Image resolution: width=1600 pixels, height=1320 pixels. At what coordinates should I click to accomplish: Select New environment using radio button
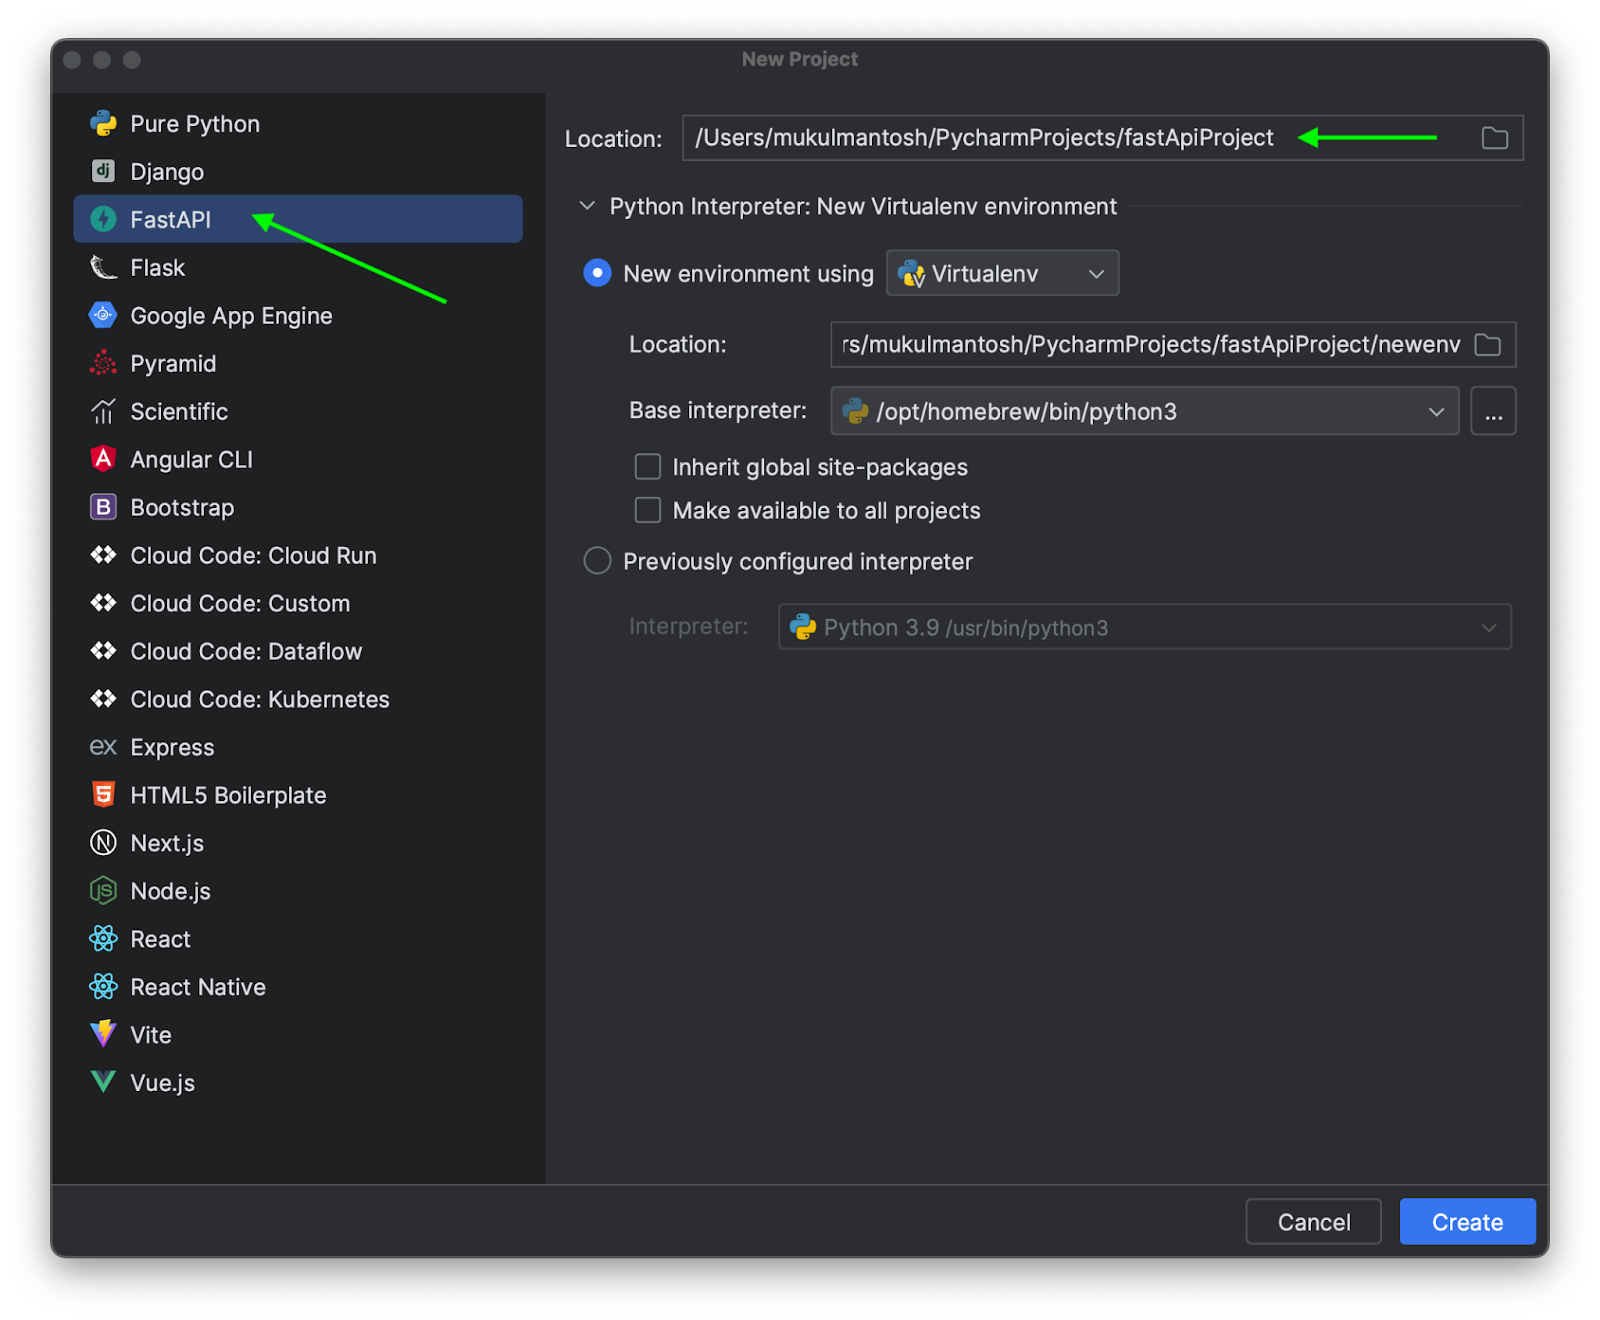(x=597, y=273)
